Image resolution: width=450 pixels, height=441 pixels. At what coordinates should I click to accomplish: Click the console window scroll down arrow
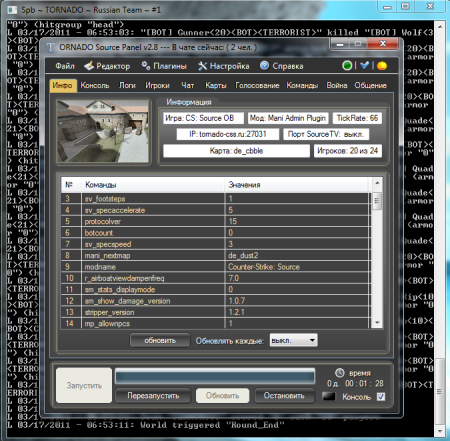coord(440,431)
